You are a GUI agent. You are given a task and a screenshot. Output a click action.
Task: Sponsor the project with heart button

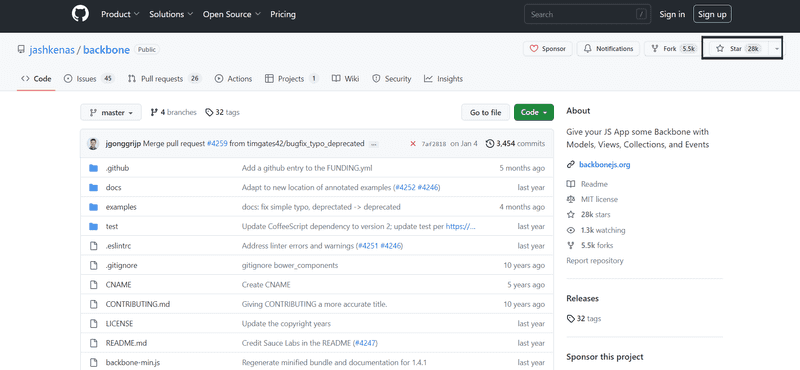pos(547,49)
